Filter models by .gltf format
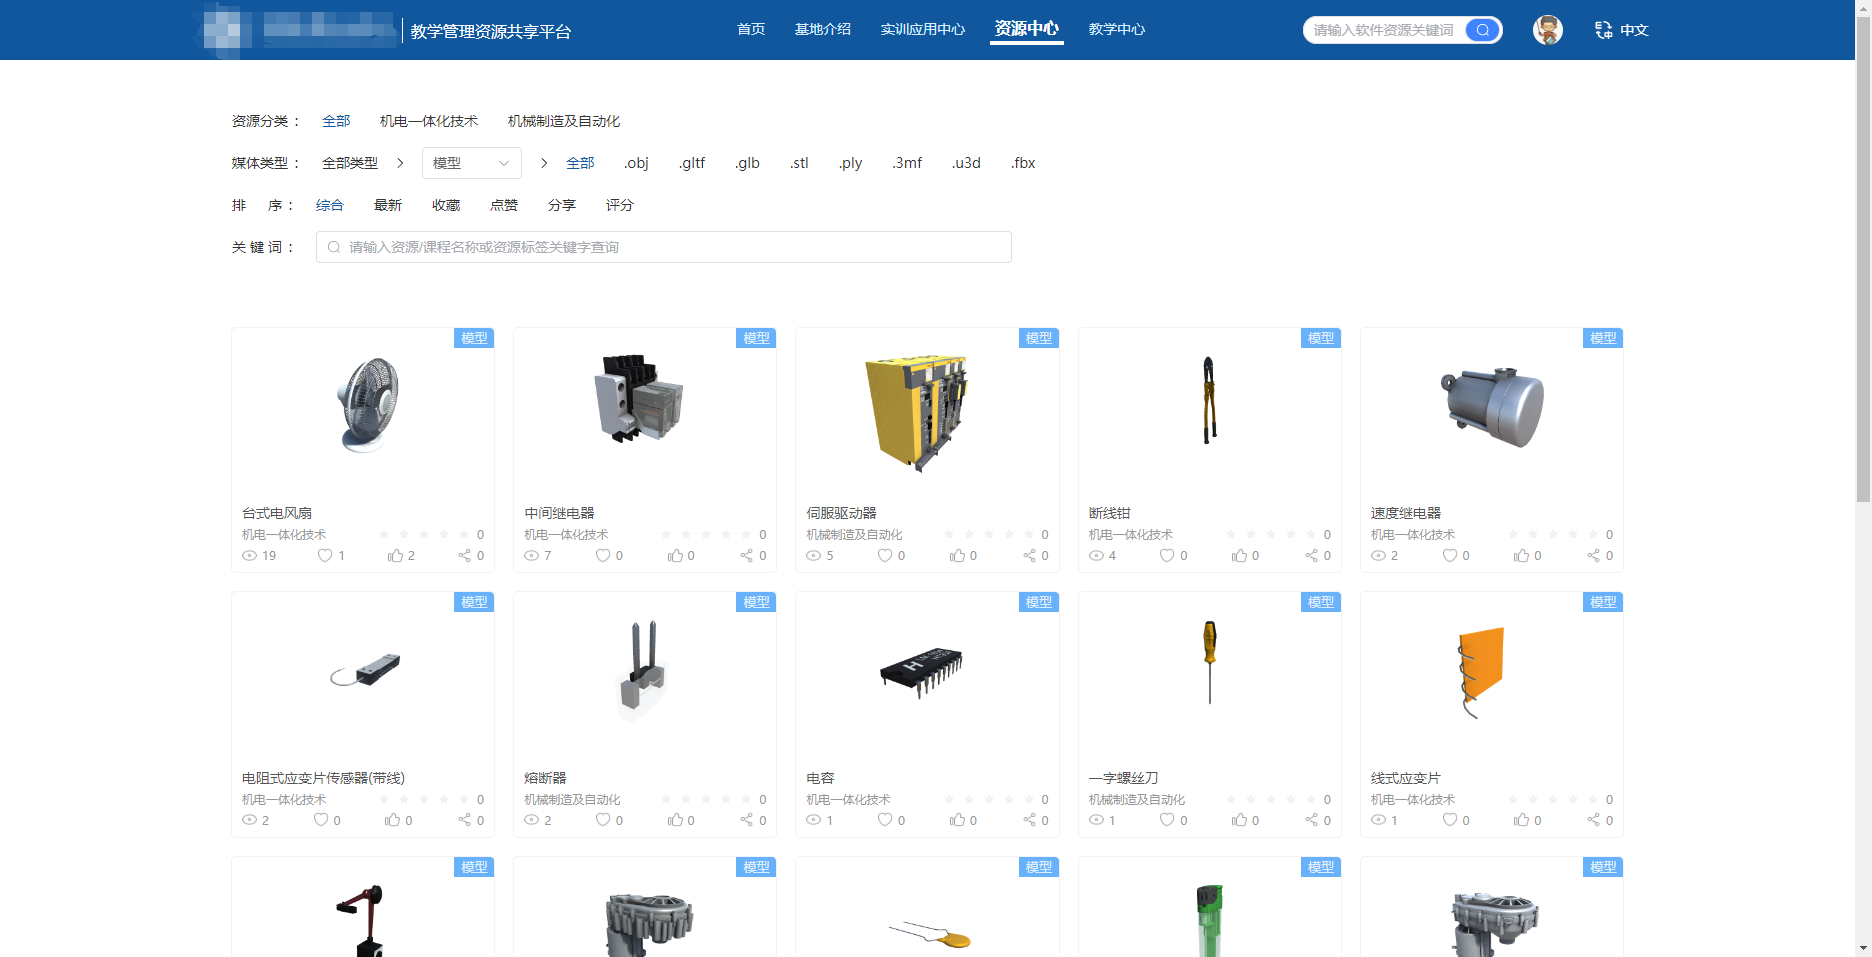 [692, 163]
